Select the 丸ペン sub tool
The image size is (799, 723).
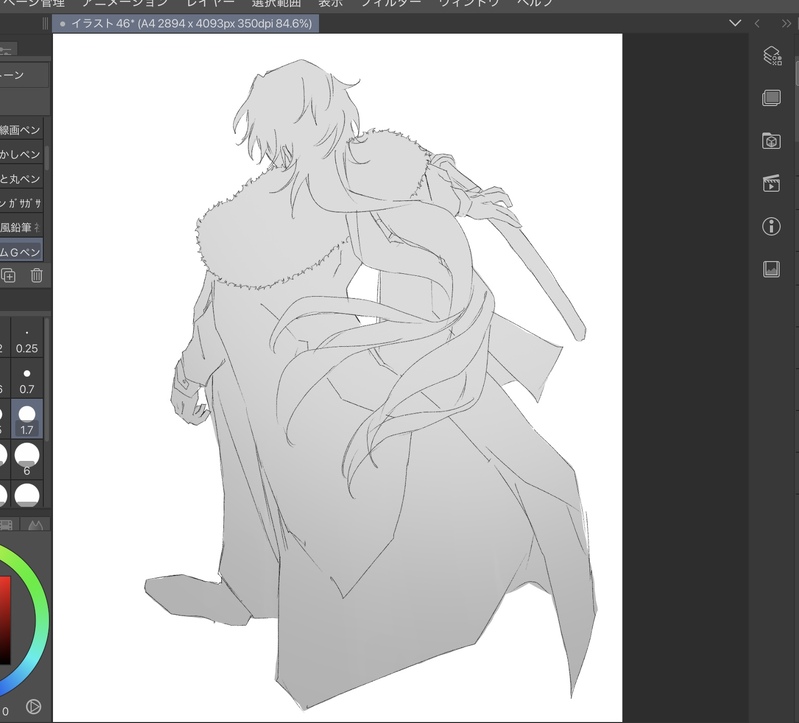point(21,179)
